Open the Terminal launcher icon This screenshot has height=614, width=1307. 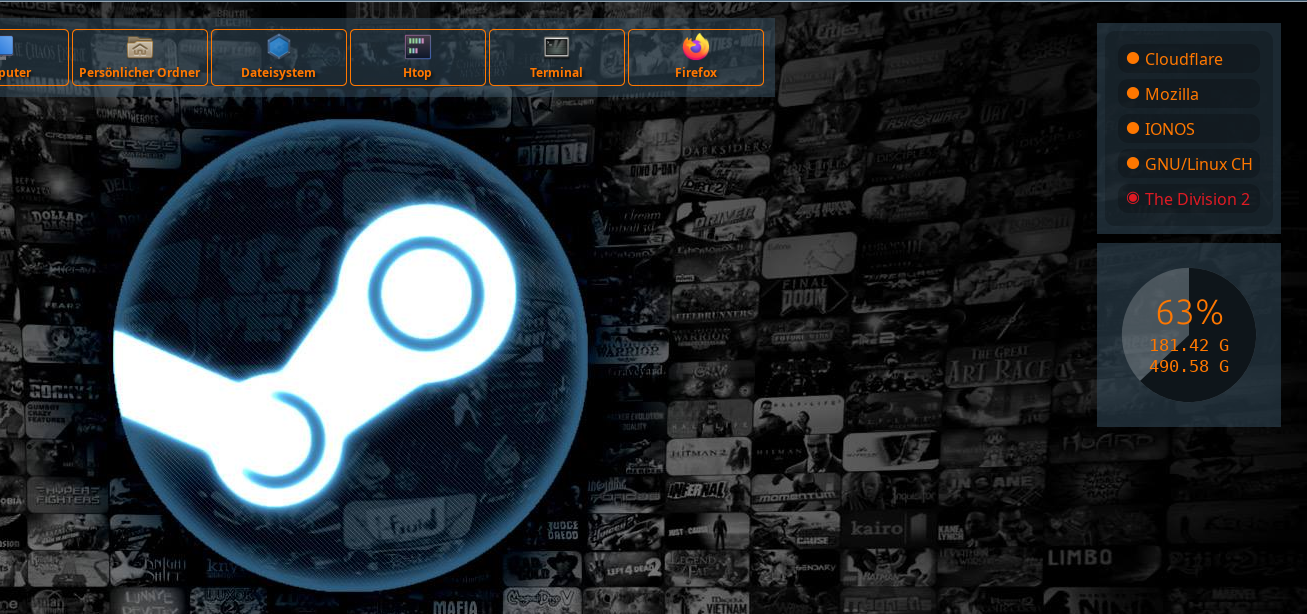tap(556, 47)
